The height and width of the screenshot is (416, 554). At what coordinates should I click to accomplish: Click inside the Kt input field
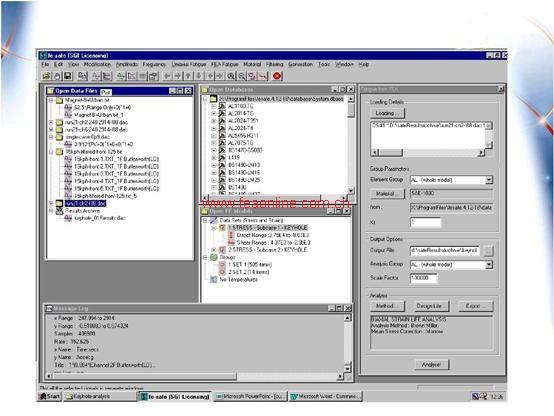[425, 222]
